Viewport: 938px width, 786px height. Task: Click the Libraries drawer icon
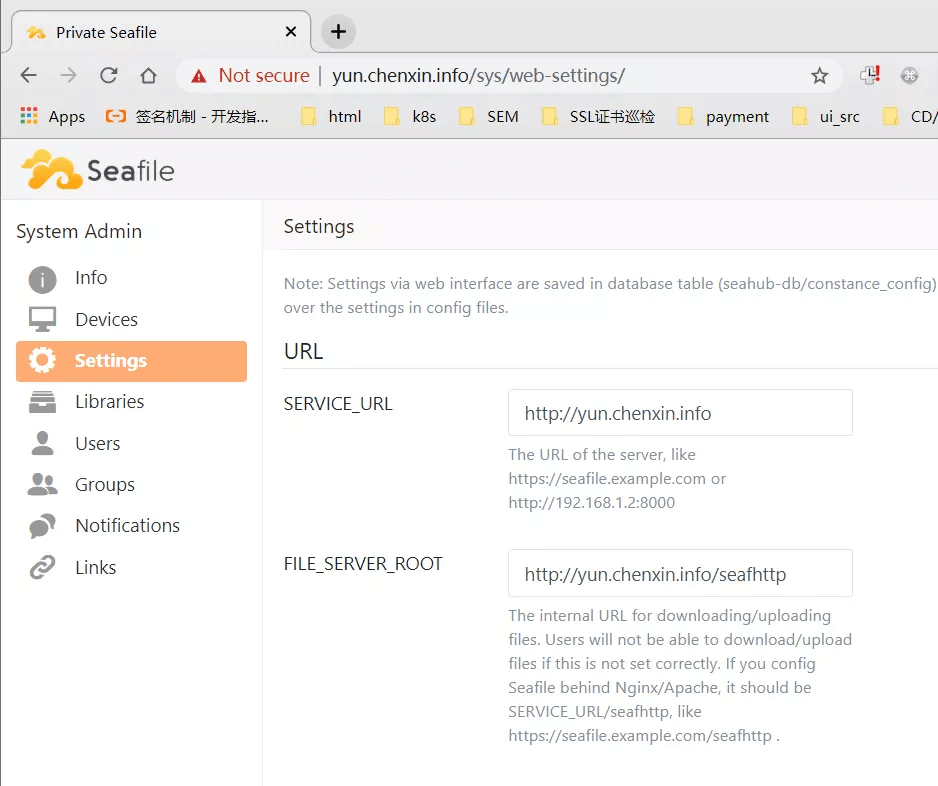pyautogui.click(x=42, y=402)
